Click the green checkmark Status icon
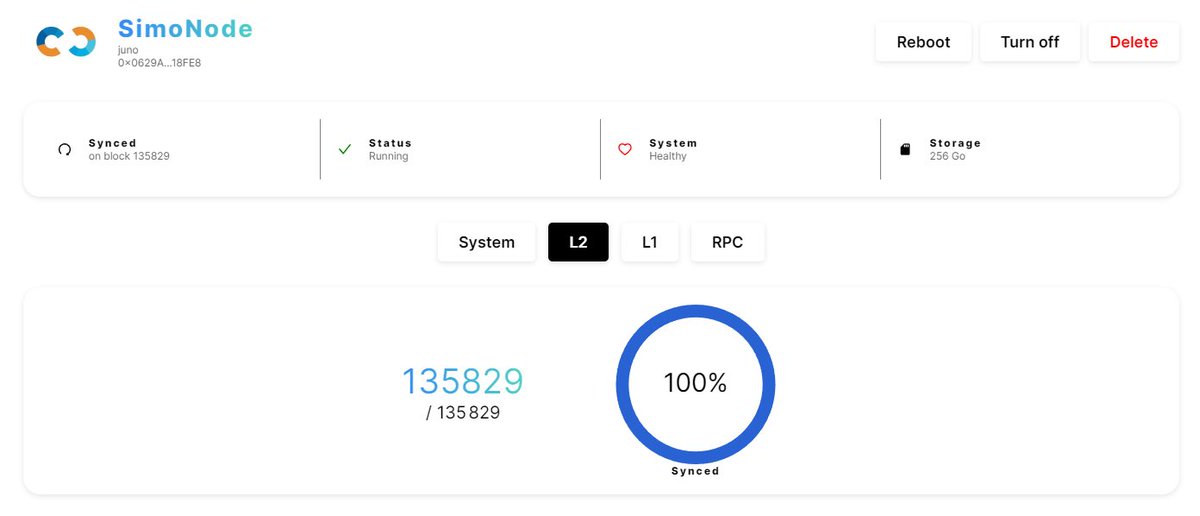Screen dimensions: 1200x516 pos(345,149)
